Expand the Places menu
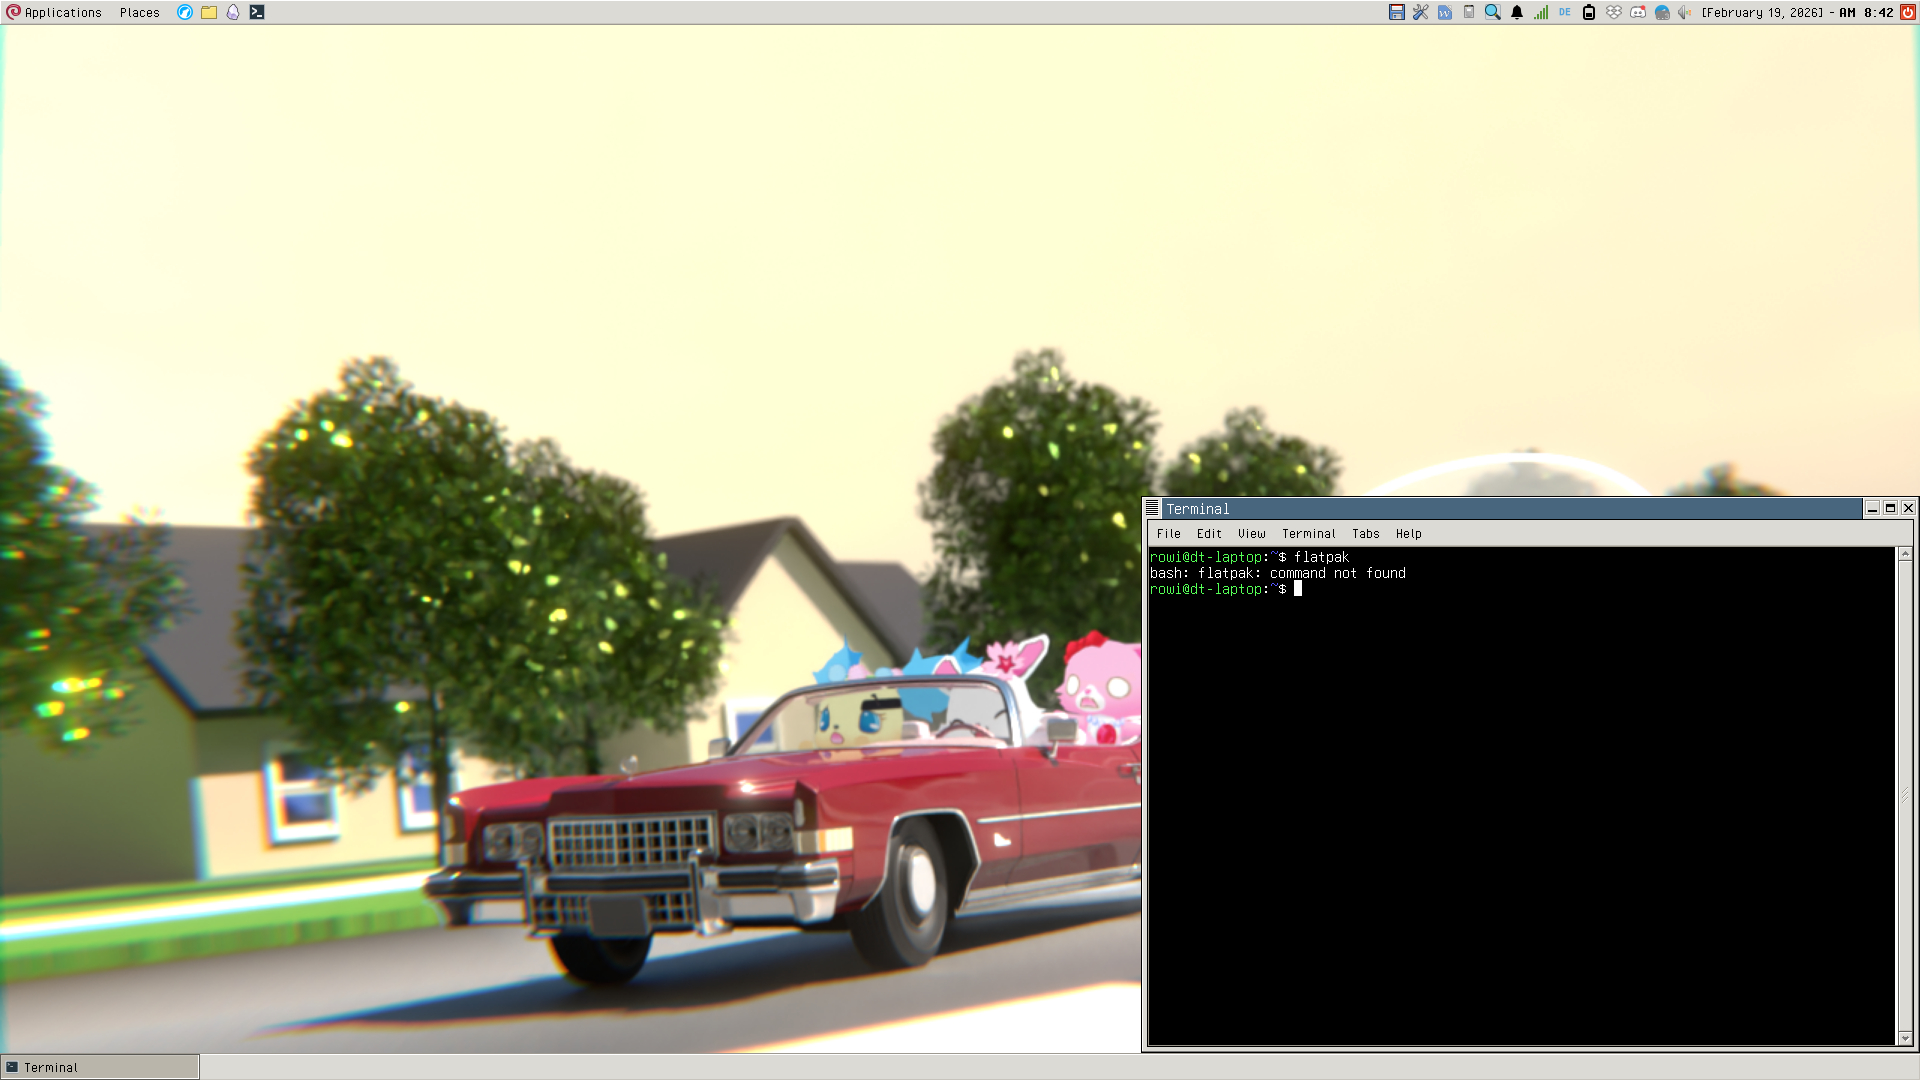This screenshot has height=1080, width=1920. 139,12
